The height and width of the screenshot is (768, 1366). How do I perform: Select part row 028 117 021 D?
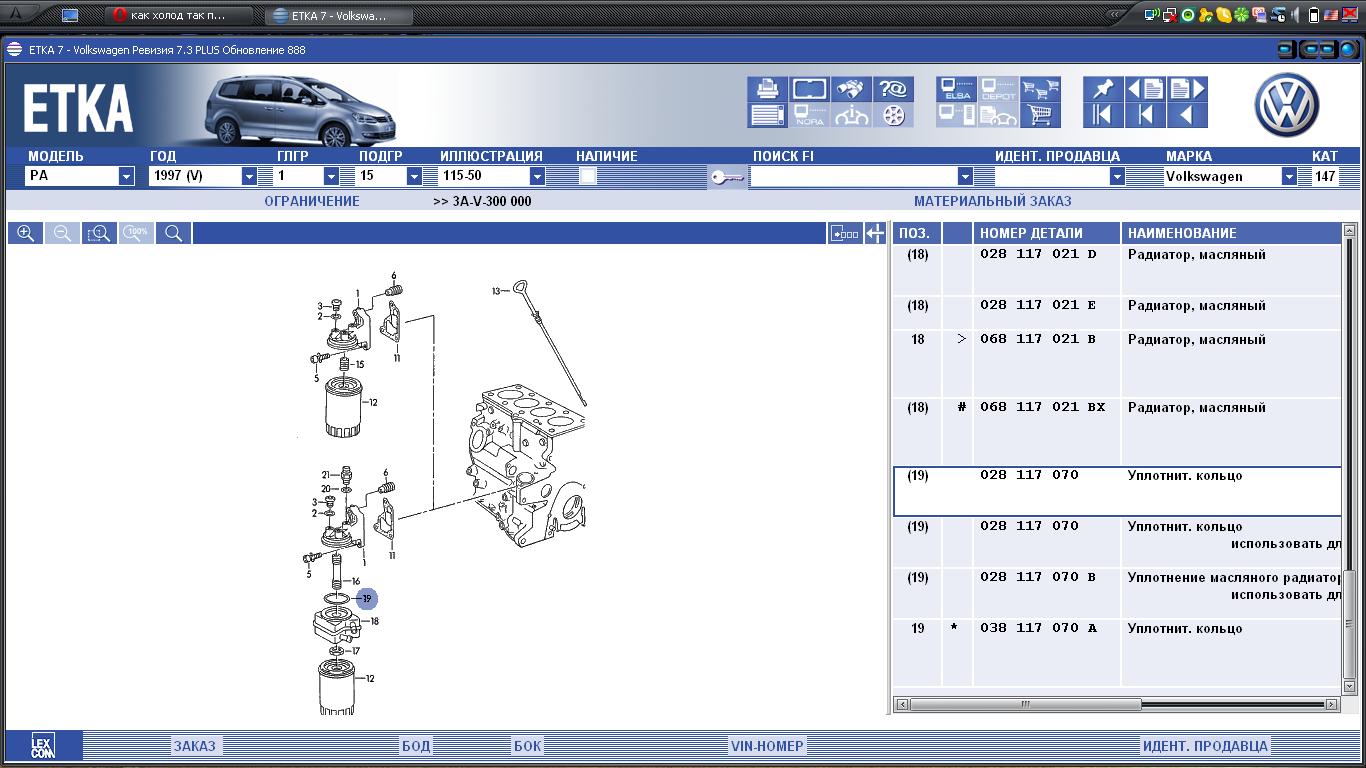point(1116,269)
